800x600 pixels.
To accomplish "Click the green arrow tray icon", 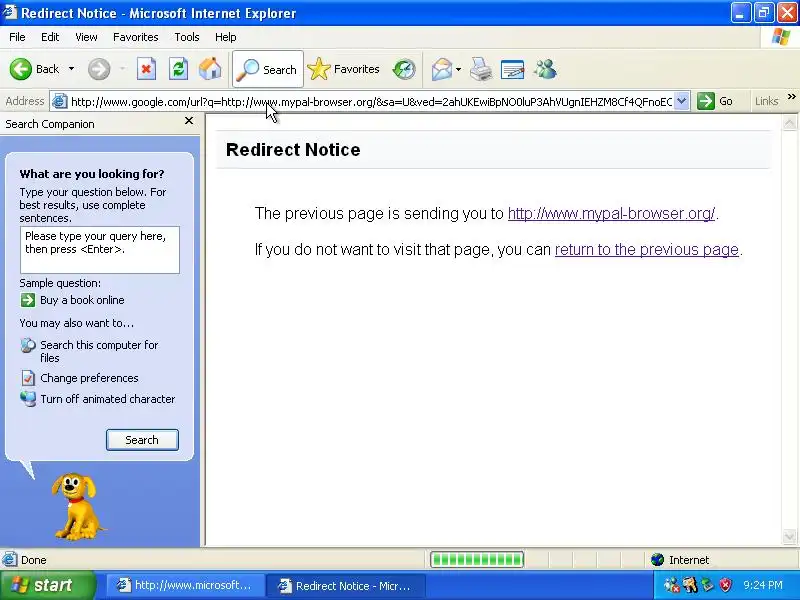I will click(x=708, y=585).
